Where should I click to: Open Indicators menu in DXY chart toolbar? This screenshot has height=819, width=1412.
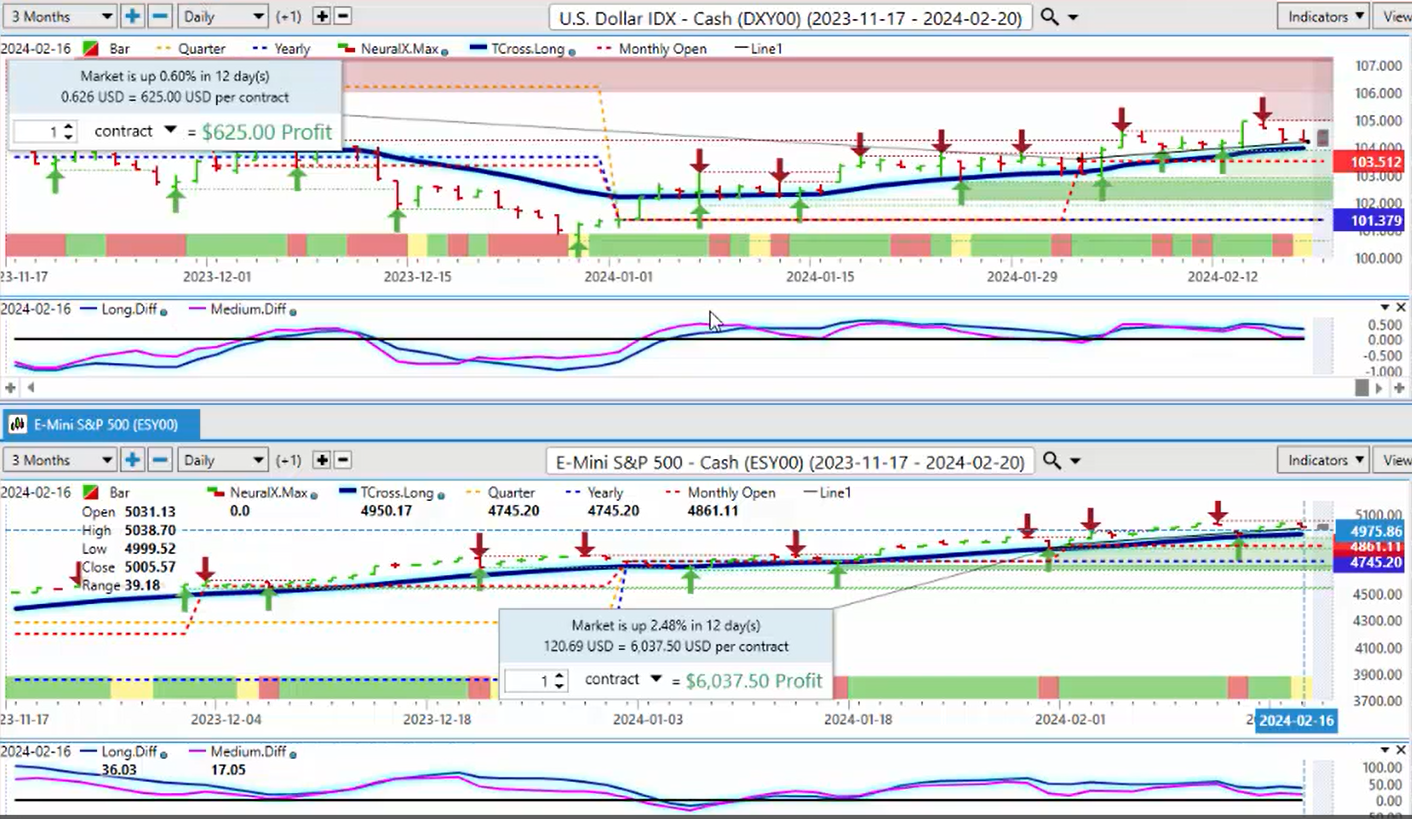tap(1323, 16)
